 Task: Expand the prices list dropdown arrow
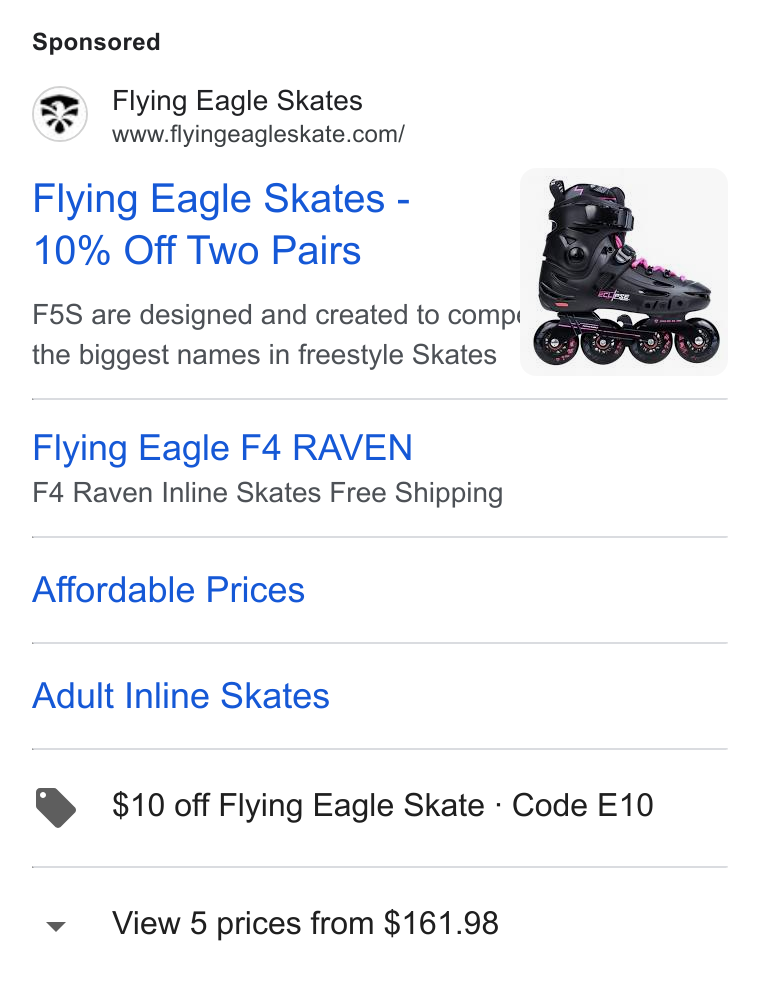tap(56, 926)
